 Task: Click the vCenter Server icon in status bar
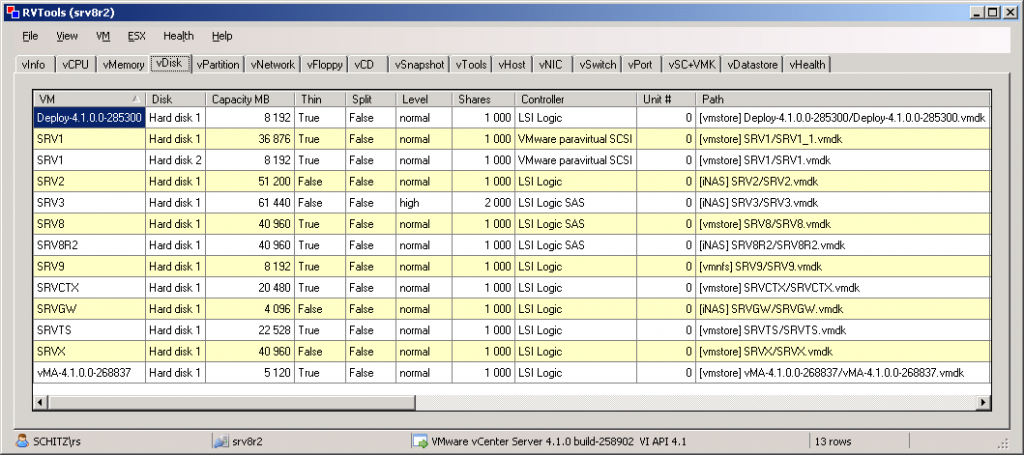pyautogui.click(x=420, y=441)
